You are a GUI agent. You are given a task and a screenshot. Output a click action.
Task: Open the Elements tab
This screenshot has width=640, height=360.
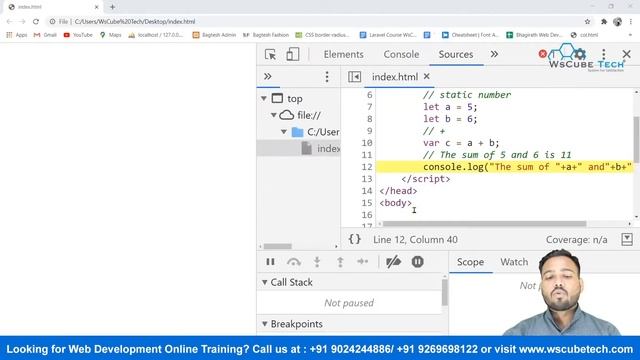[343, 54]
